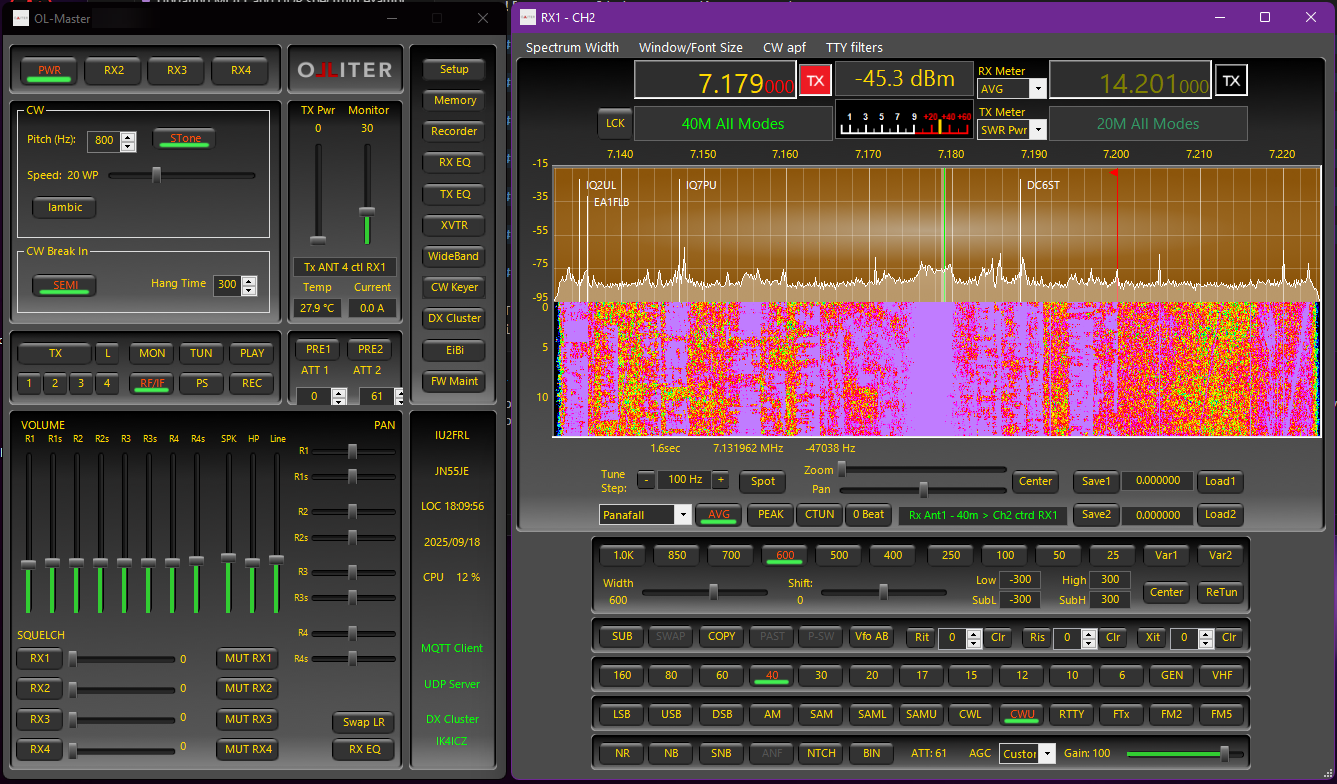Screen dimensions: 1337x784
Task: Open the DX Cluster panel
Action: click(x=453, y=318)
